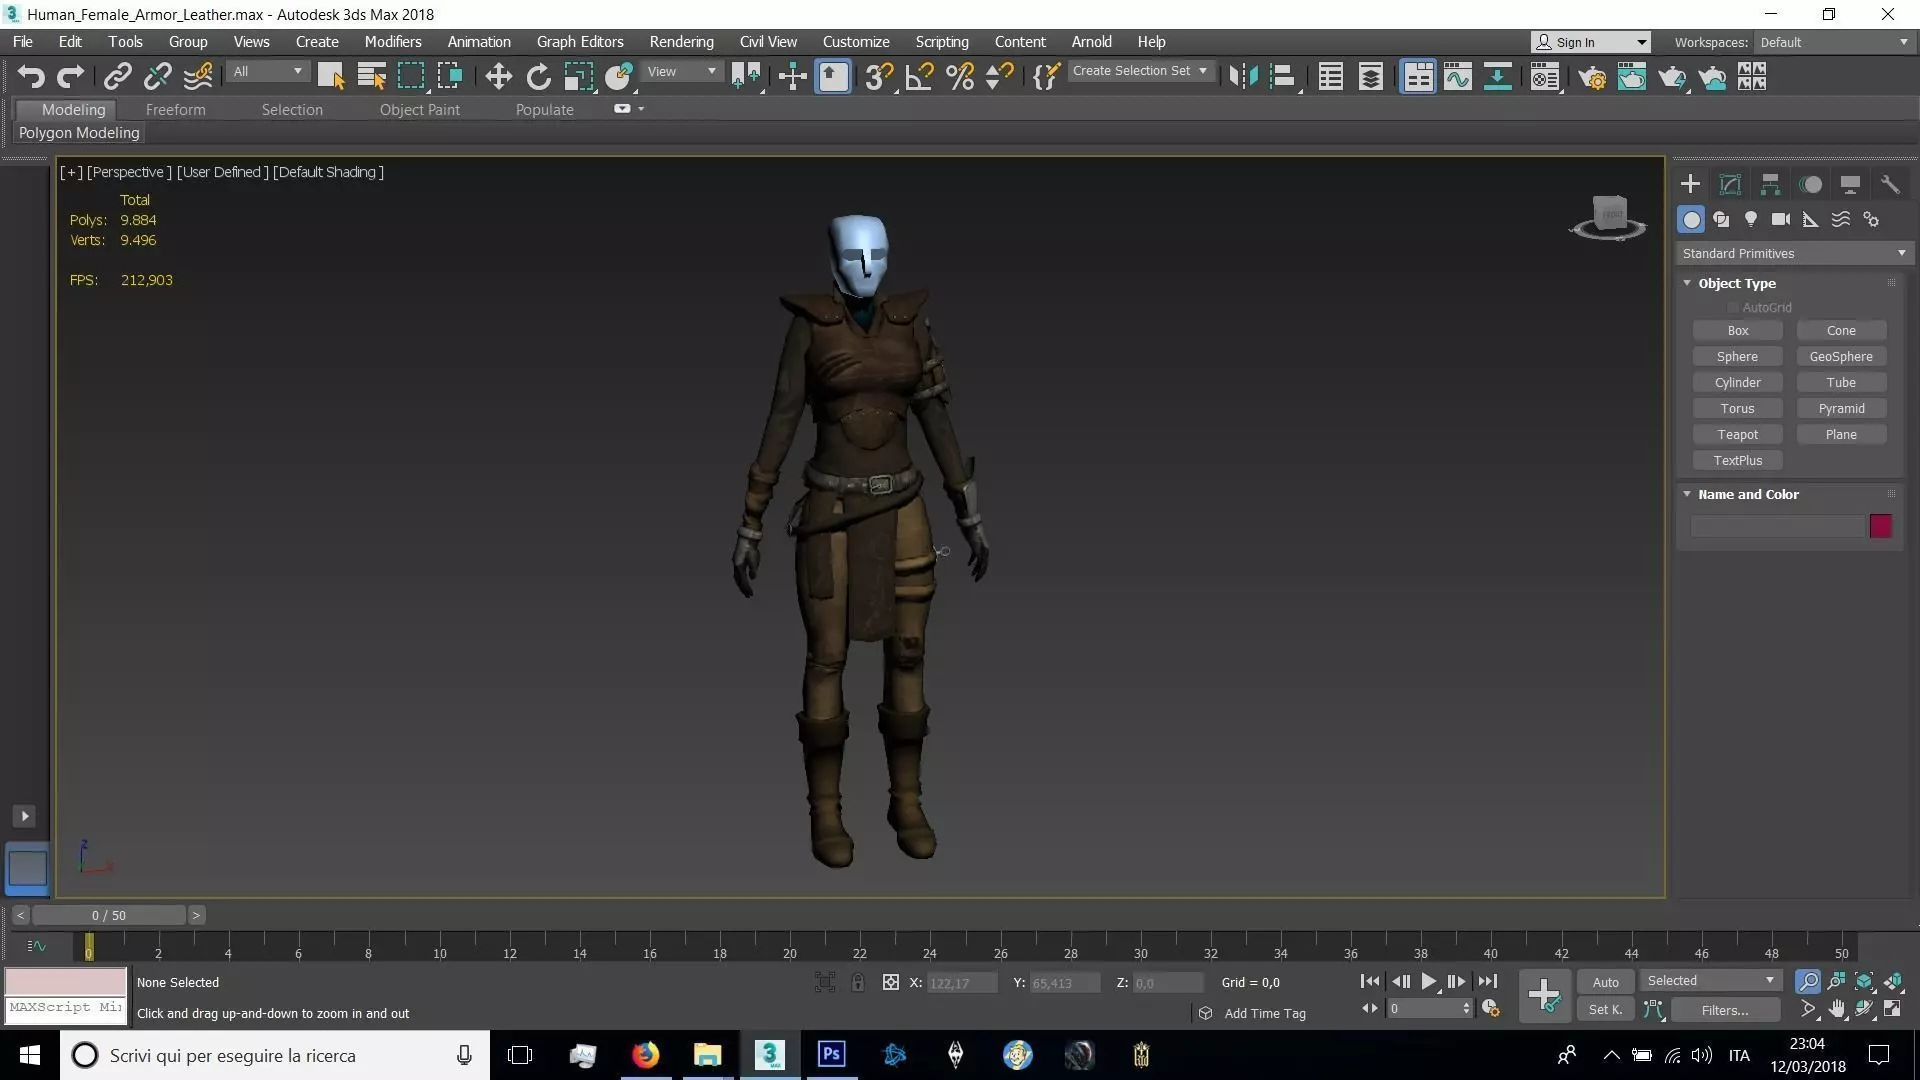
Task: Open the Sign In dropdown
Action: (x=1591, y=42)
